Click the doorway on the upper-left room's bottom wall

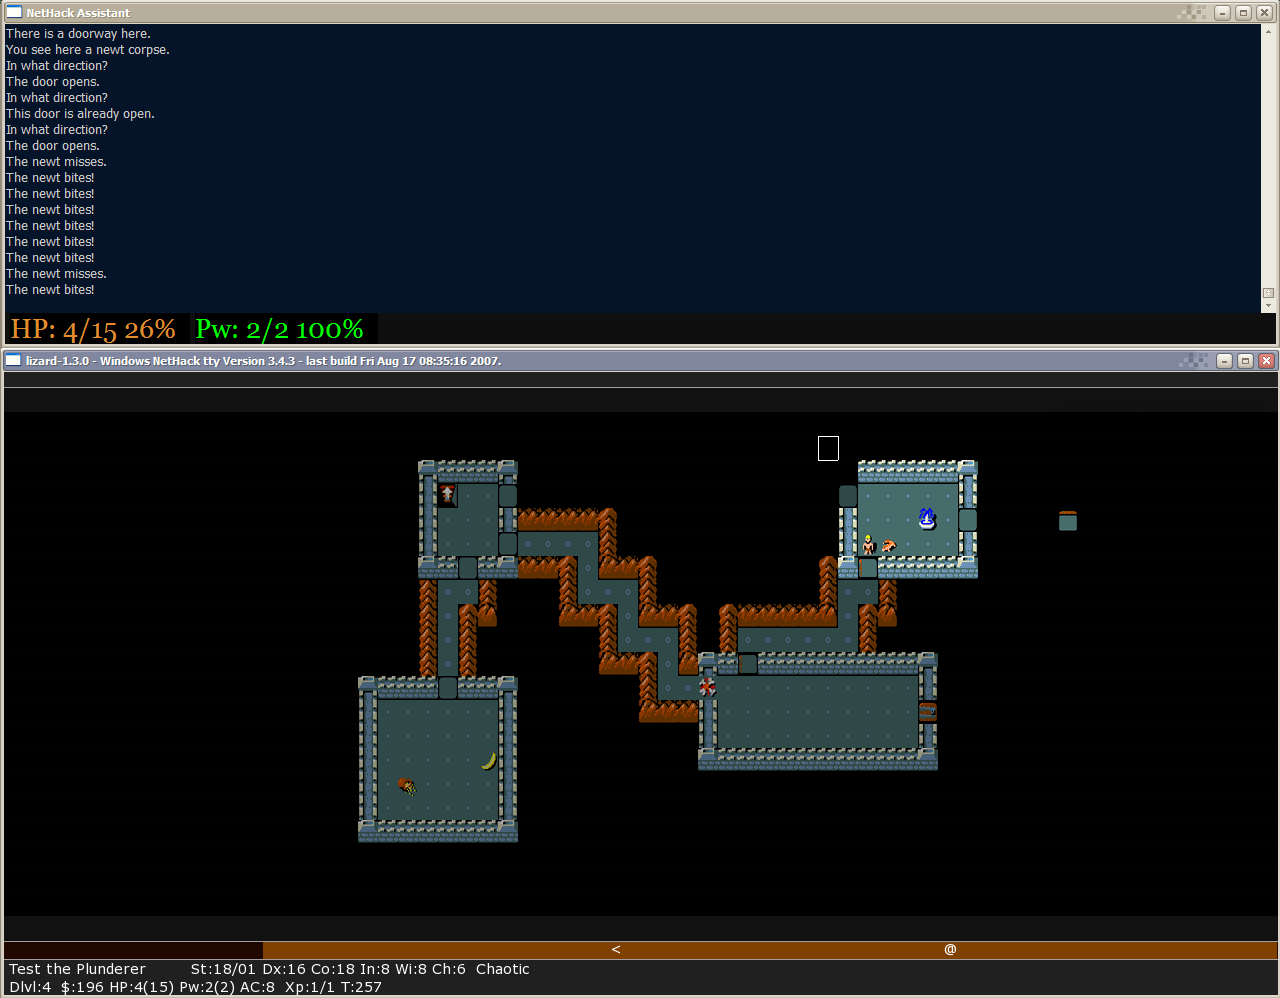(468, 568)
